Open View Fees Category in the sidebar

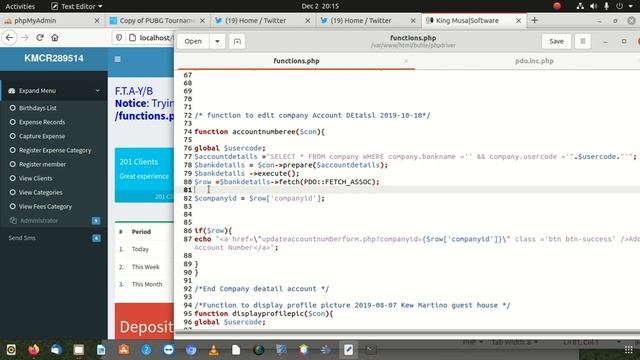click(45, 207)
